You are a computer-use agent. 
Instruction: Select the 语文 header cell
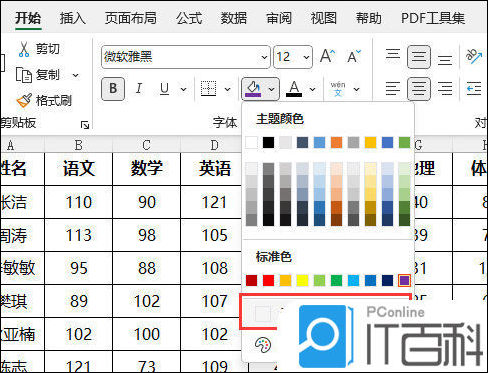[x=79, y=169]
